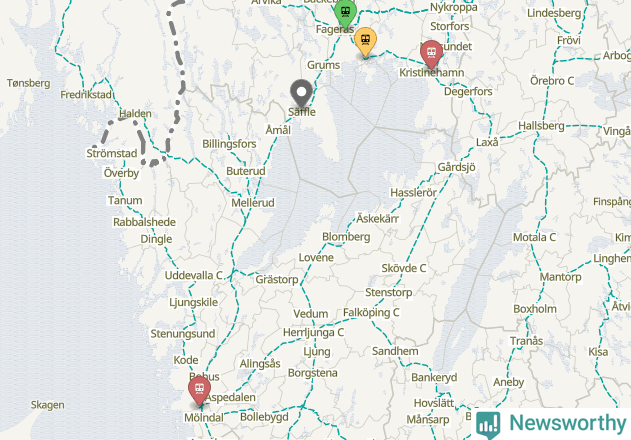Click the gray location pin at Säffle

(x=301, y=93)
